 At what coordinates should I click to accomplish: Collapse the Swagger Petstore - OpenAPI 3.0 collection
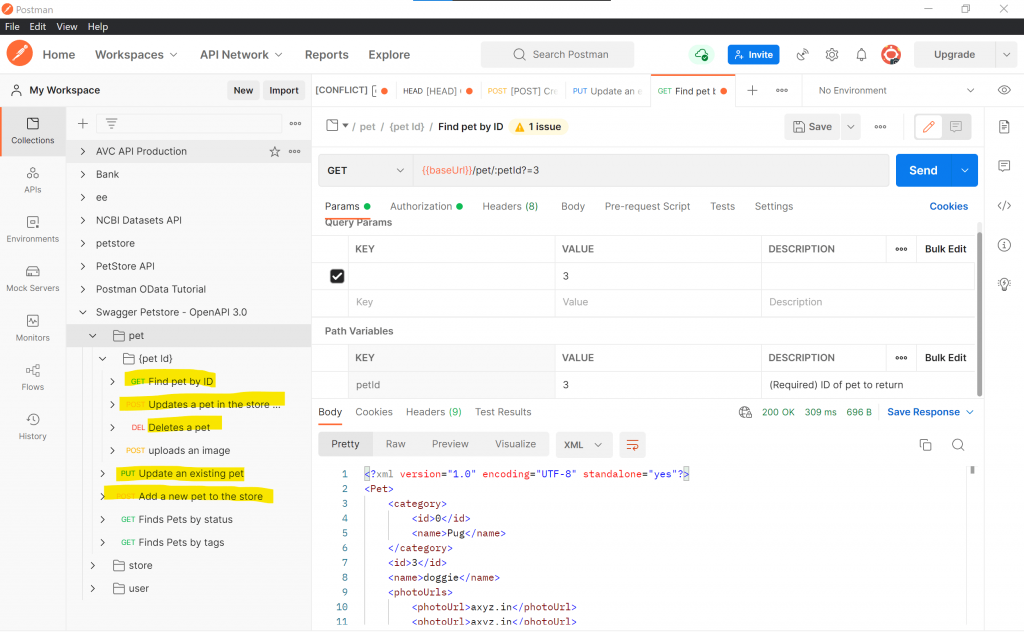tap(83, 312)
